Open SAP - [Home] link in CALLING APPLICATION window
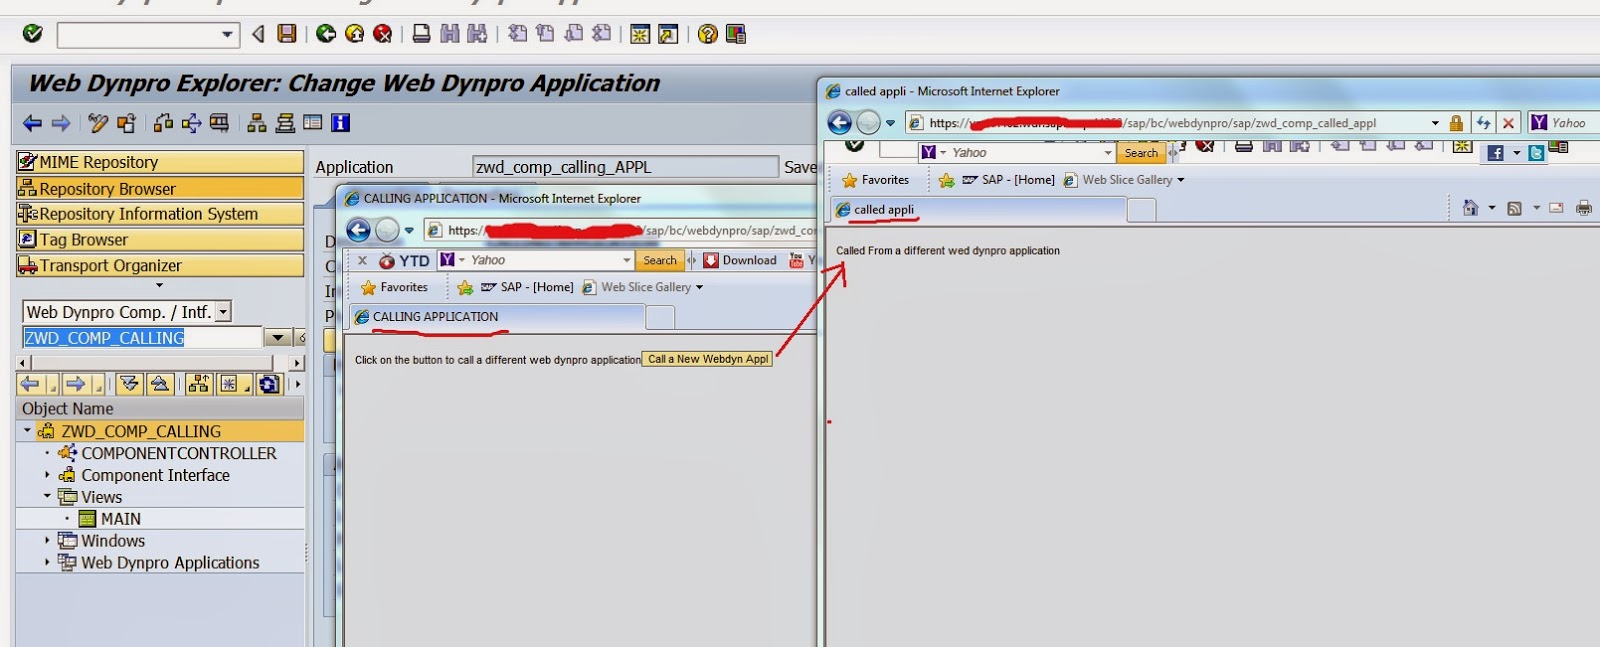1600x647 pixels. (528, 287)
